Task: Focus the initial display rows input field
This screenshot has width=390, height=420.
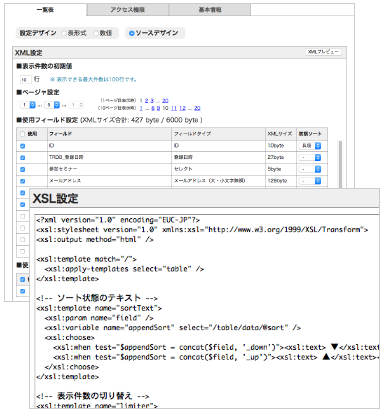Action: click(25, 79)
